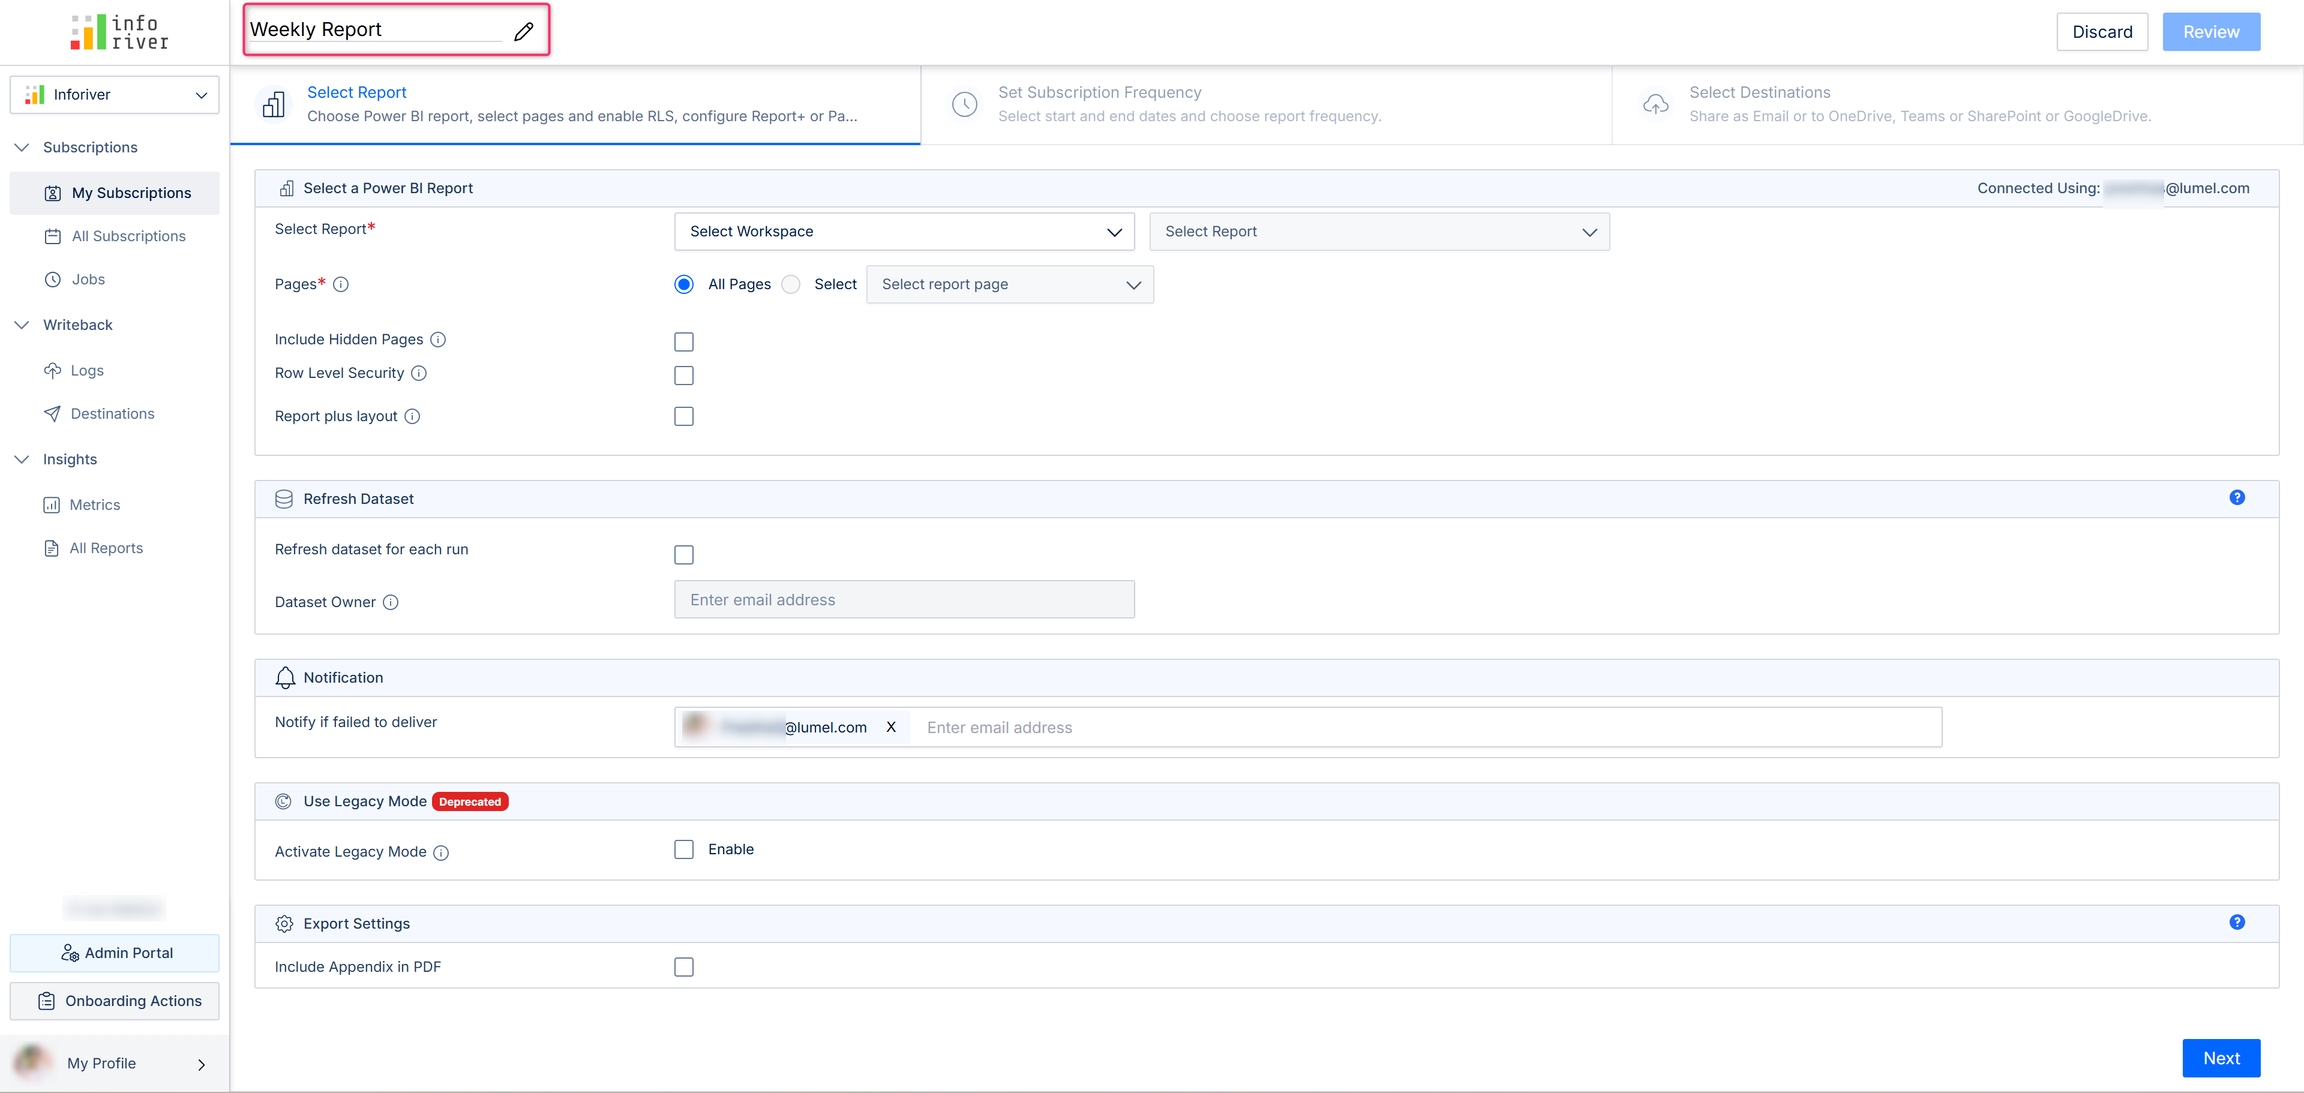This screenshot has height=1093, width=2304.
Task: Click the Row Level Security info icon
Action: (x=419, y=373)
